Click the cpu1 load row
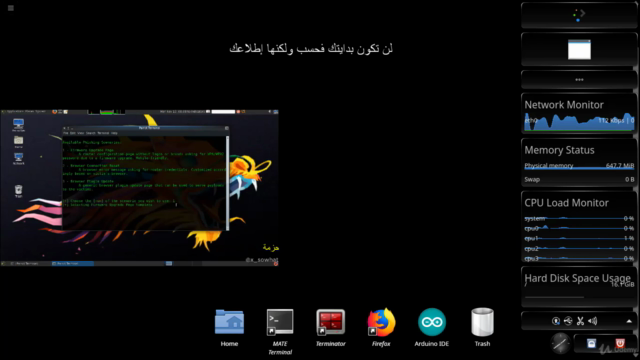This screenshot has height=360, width=640. (579, 238)
